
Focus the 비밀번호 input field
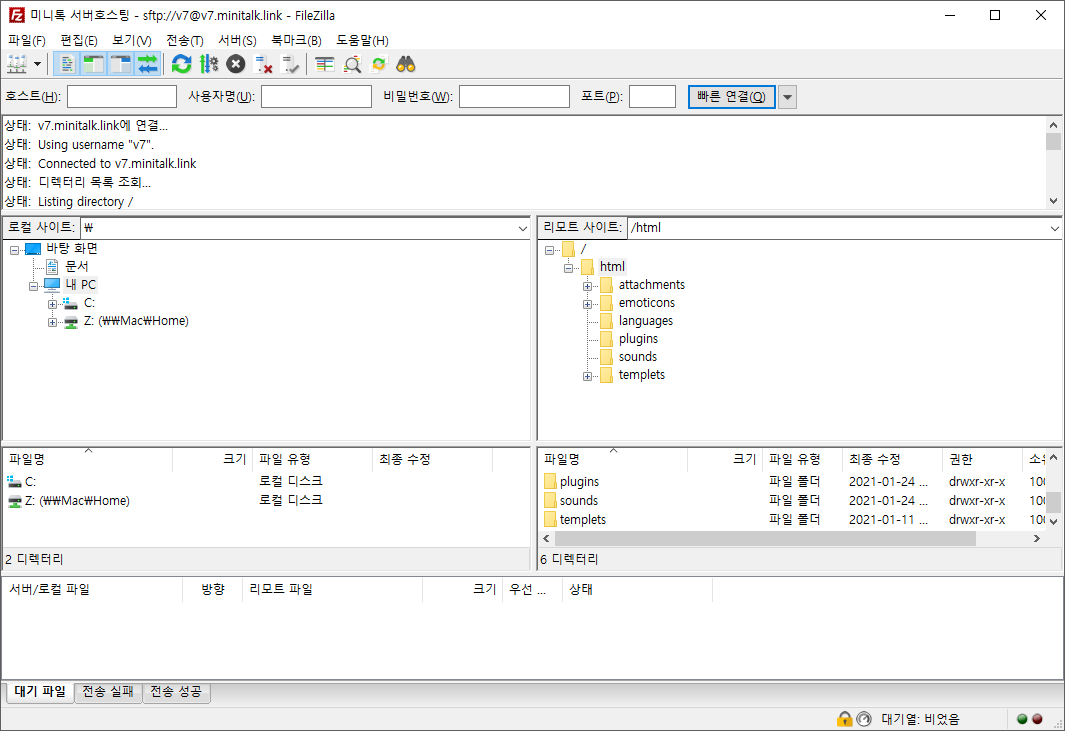514,96
